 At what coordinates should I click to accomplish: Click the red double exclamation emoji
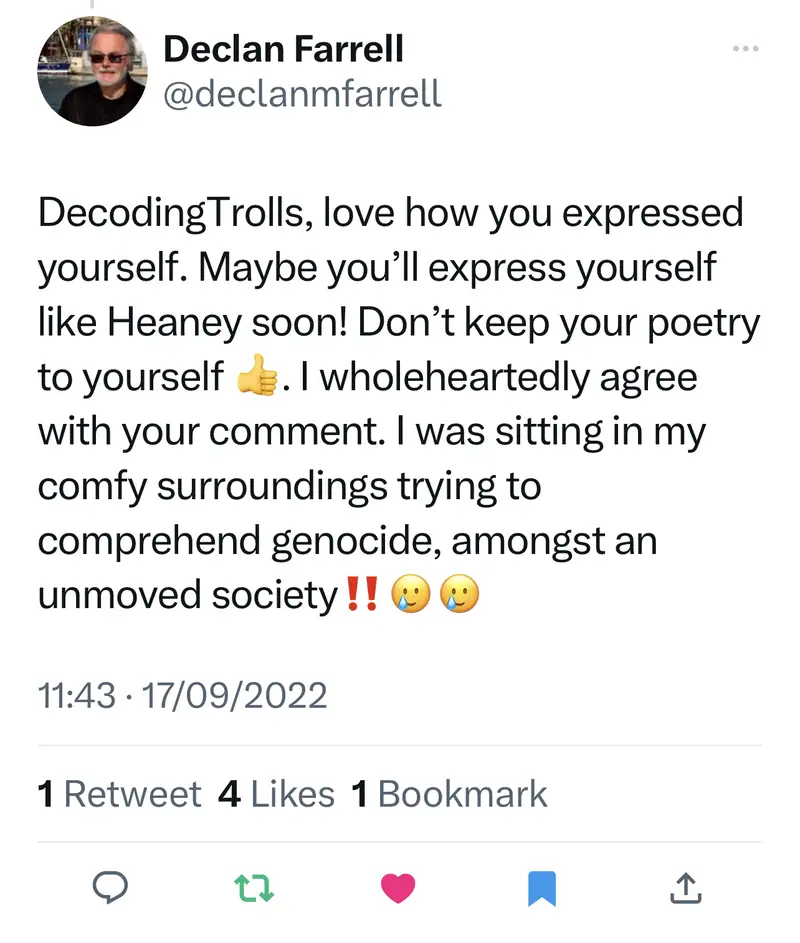click(361, 594)
